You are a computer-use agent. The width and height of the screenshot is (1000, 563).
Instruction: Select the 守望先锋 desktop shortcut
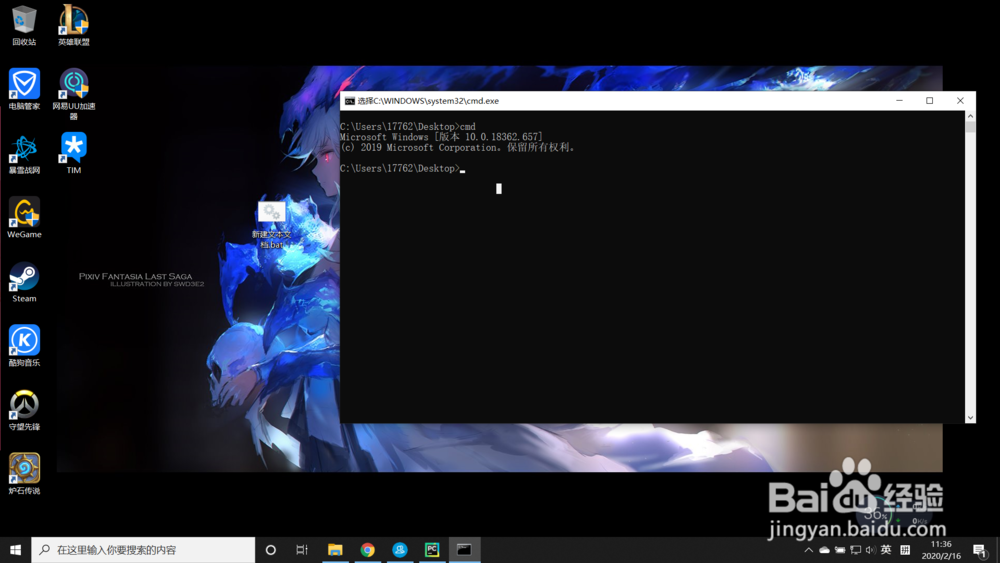point(24,410)
